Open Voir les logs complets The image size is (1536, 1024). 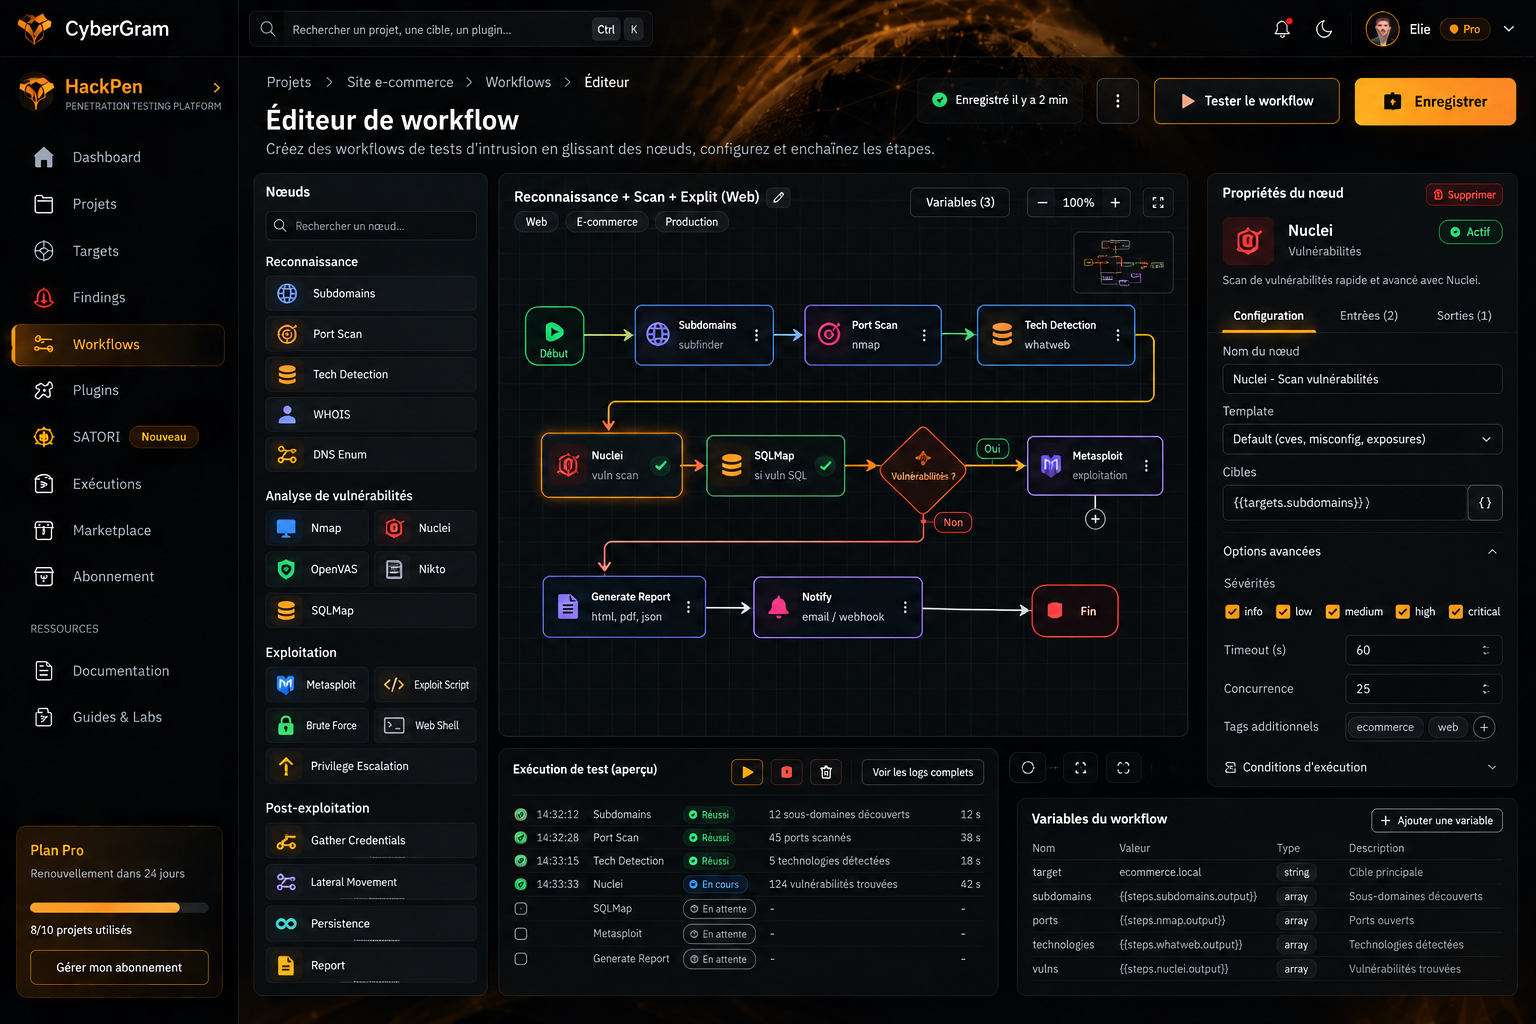922,772
